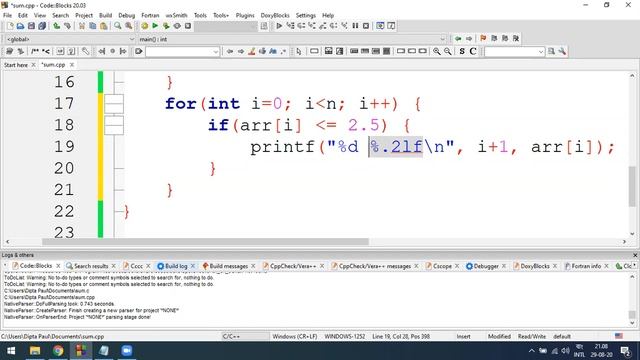640x360 pixels.
Task: Click the Build gear icon
Action: pyautogui.click(x=144, y=26)
